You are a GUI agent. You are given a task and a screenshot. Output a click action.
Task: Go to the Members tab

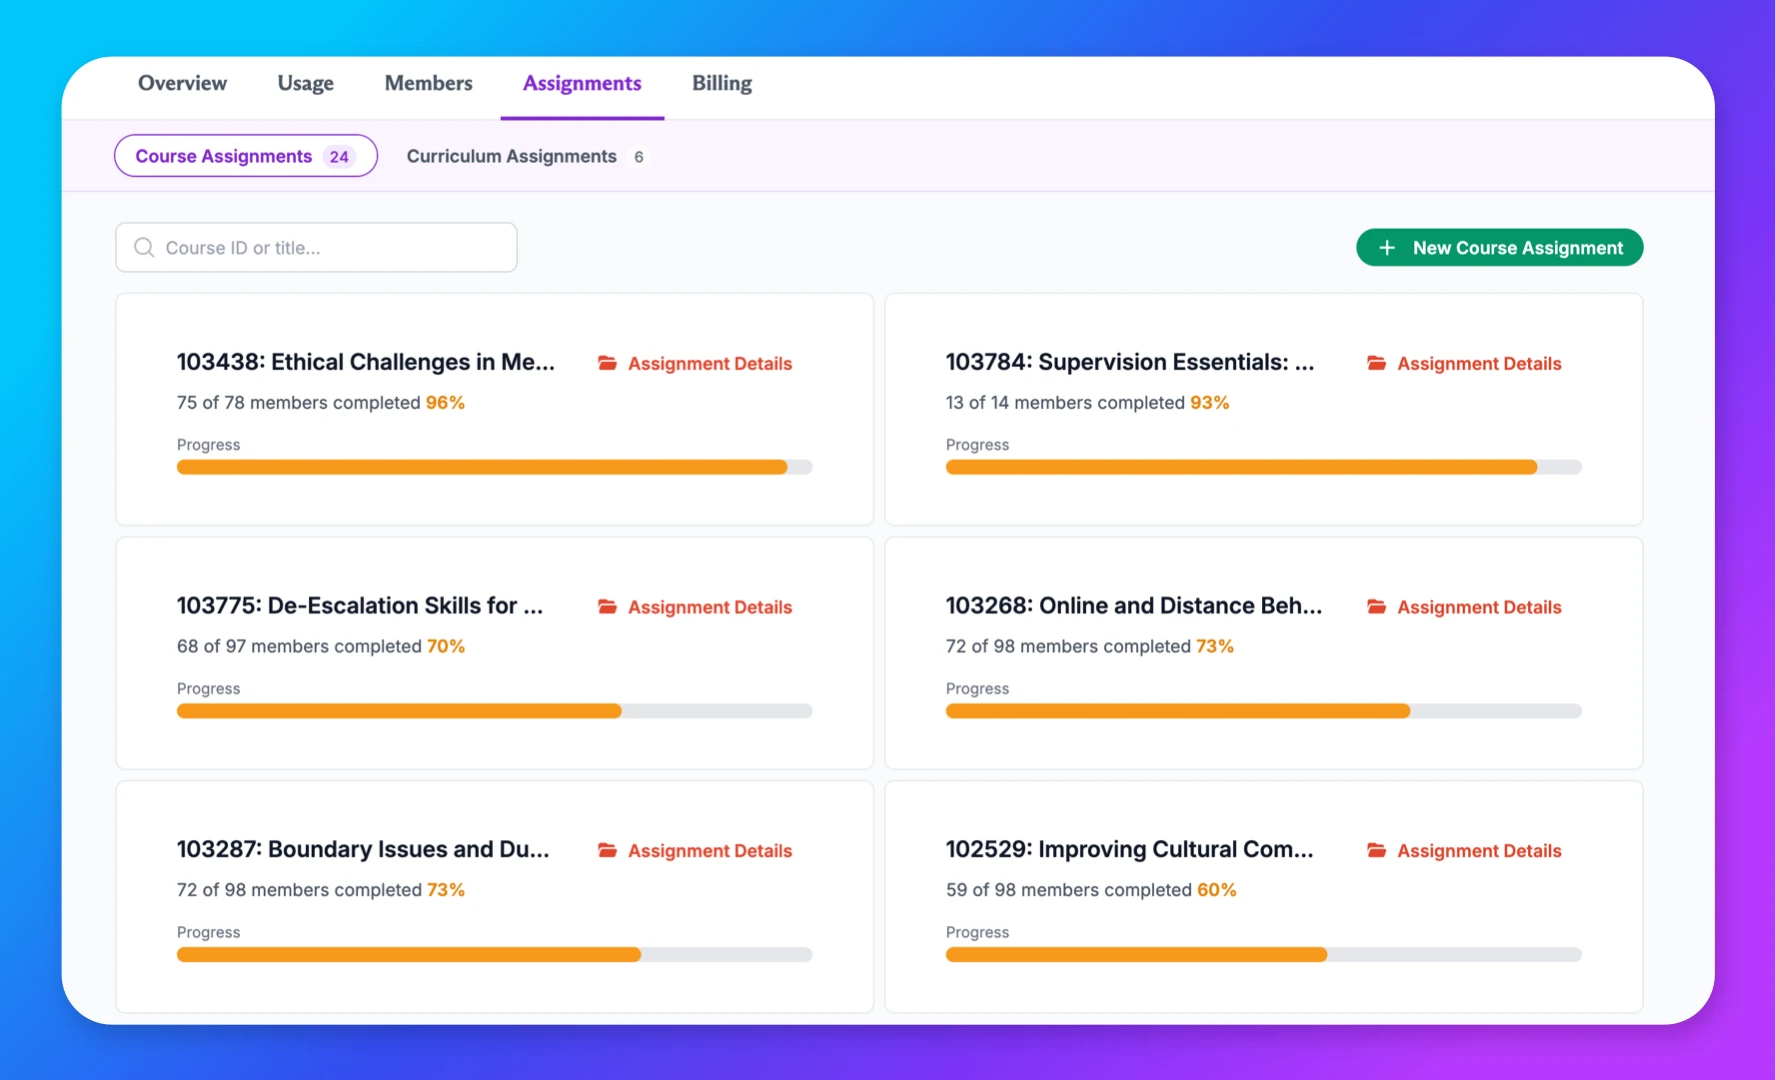click(428, 83)
